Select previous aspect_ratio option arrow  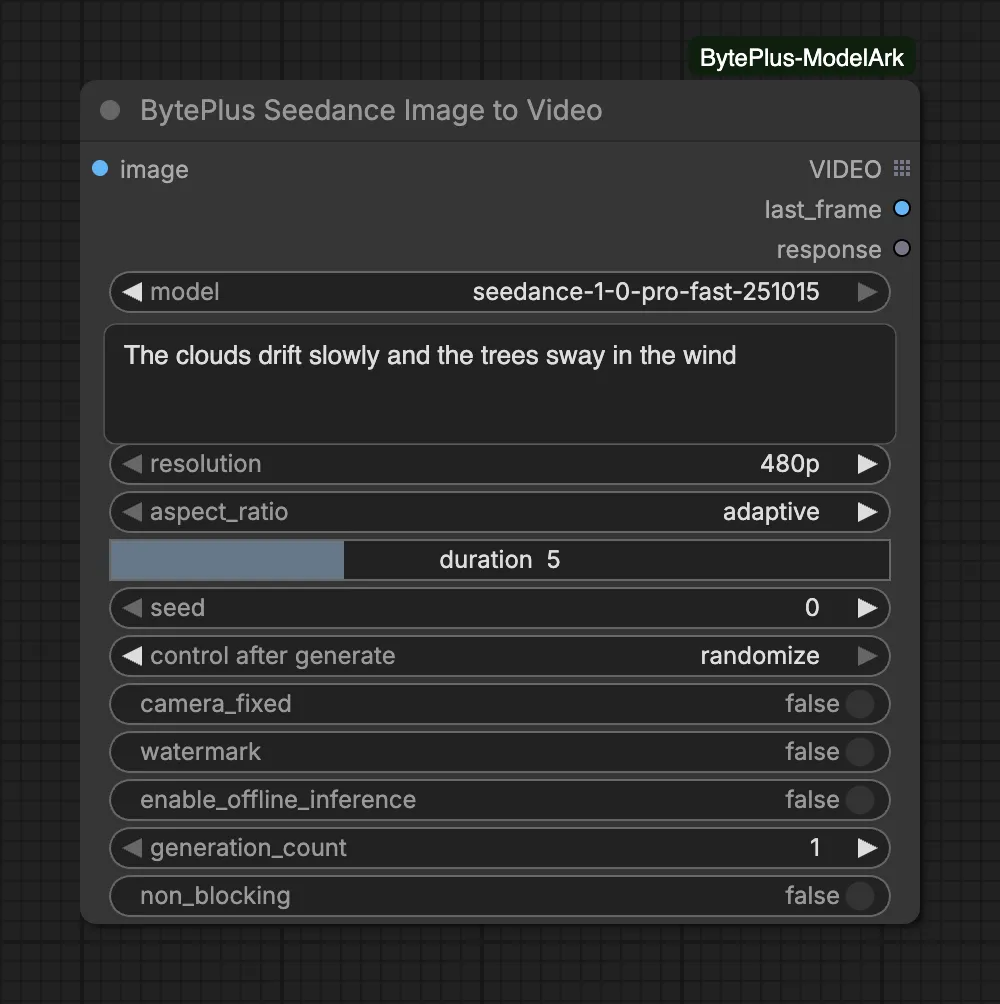pos(132,512)
